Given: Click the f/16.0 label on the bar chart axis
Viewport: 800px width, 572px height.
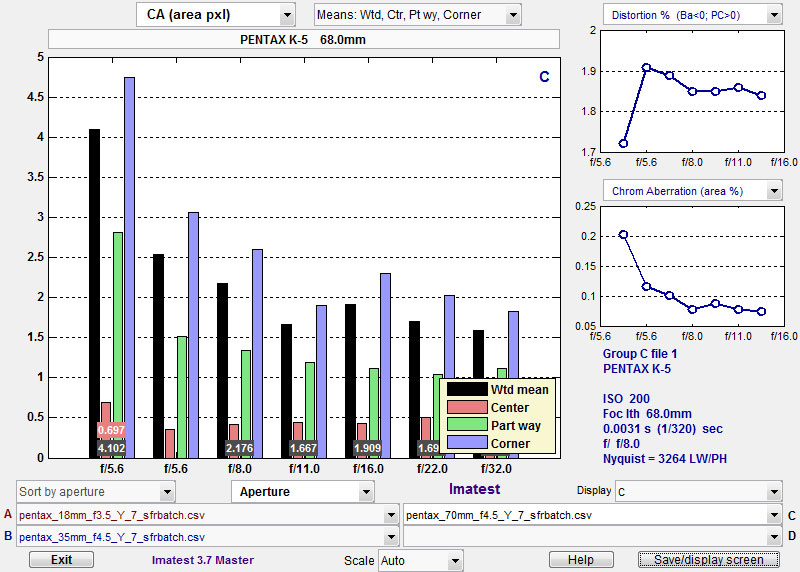Looking at the screenshot, I should point(368,469).
